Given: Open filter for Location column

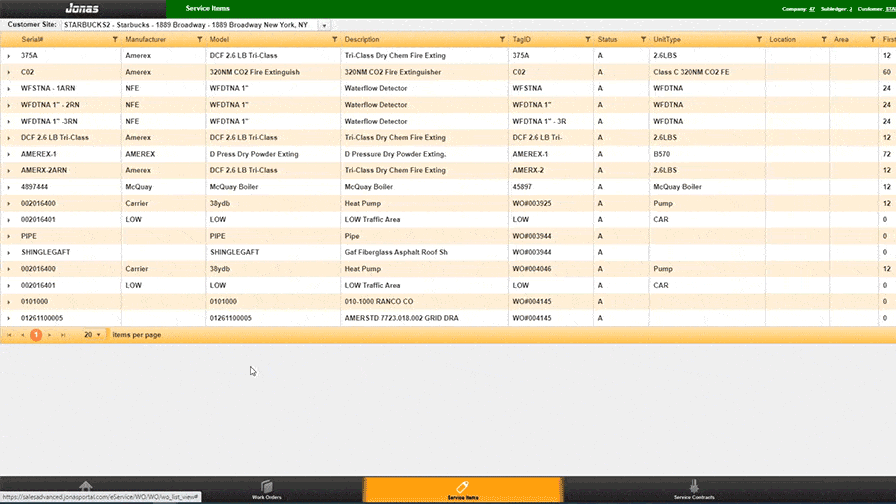Looking at the screenshot, I should point(823,39).
